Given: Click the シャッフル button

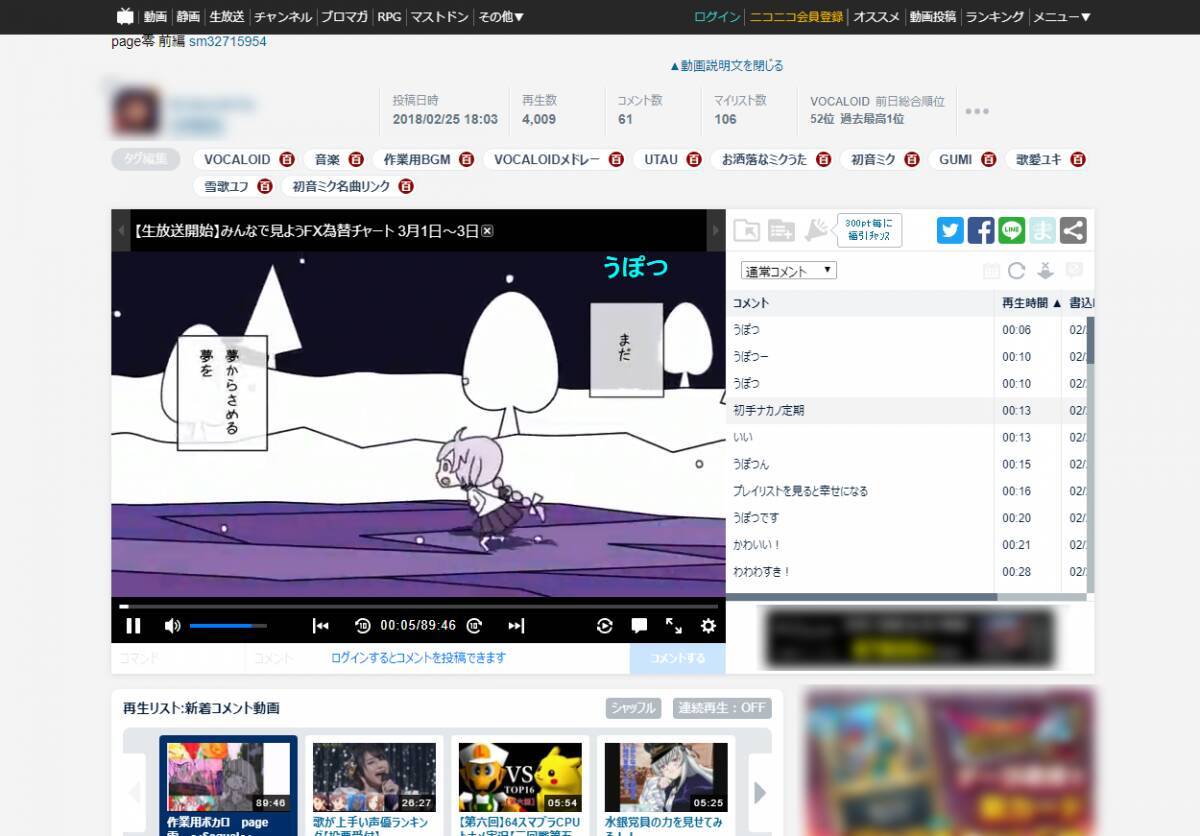Looking at the screenshot, I should click(x=633, y=708).
